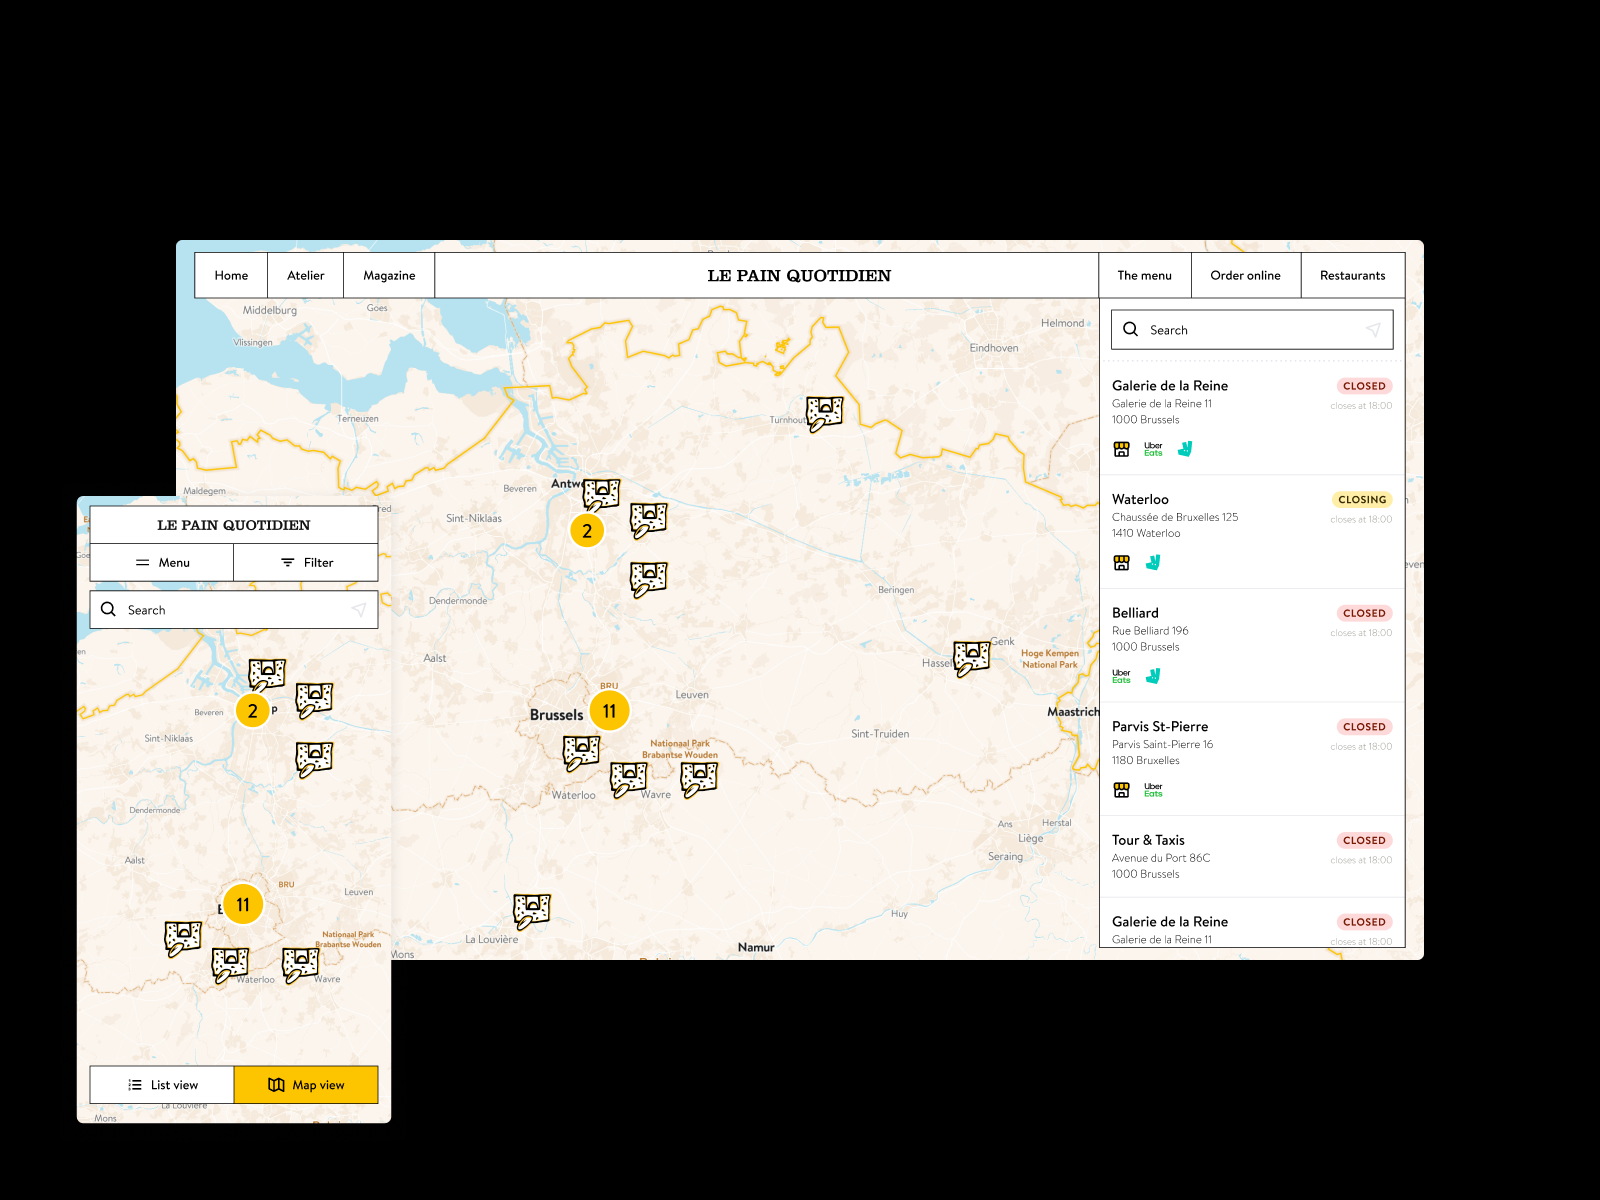Open the Parvis St-Pierre listing
Image resolution: width=1600 pixels, height=1200 pixels.
pyautogui.click(x=1252, y=759)
